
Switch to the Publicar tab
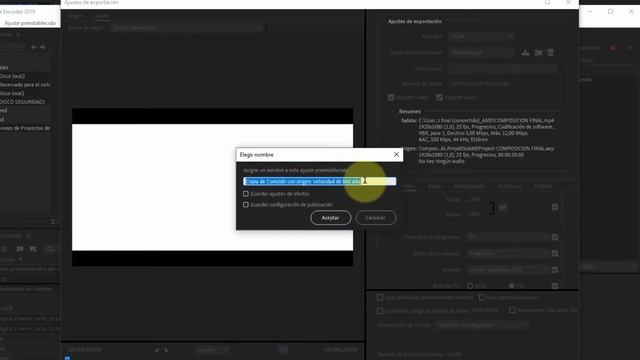click(543, 186)
